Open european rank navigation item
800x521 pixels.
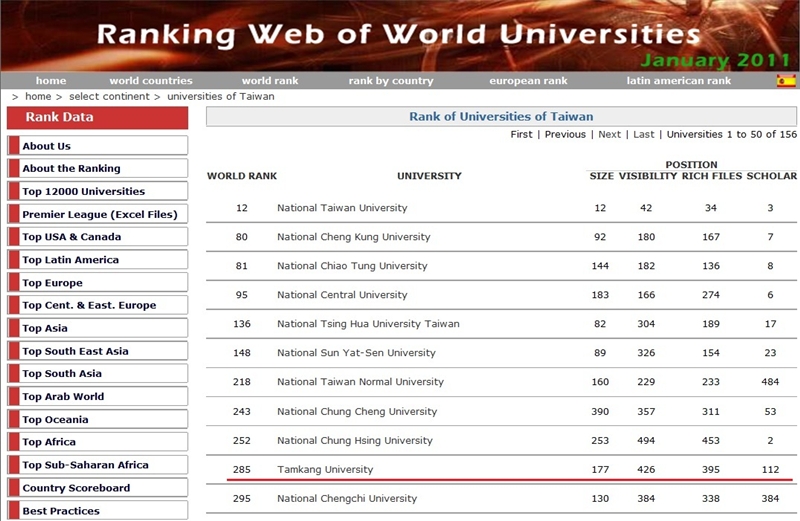[528, 81]
